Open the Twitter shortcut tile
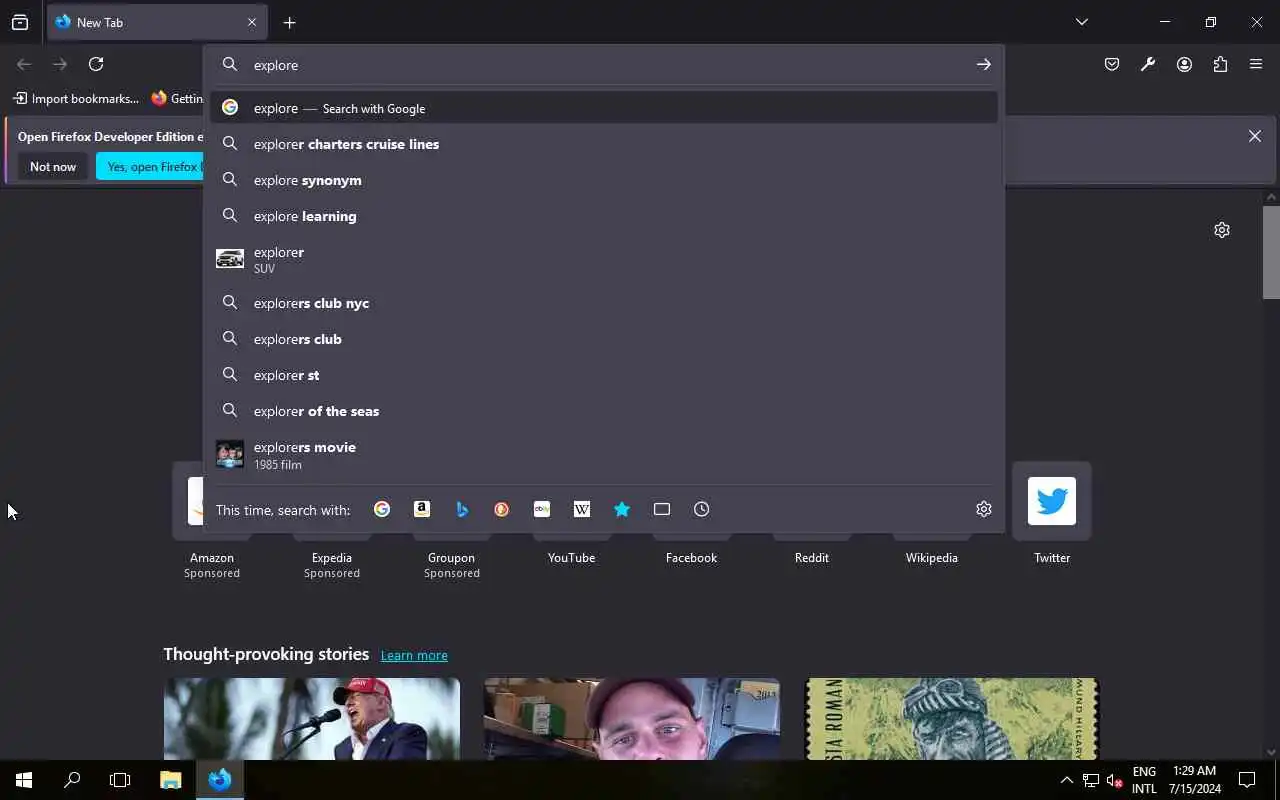The height and width of the screenshot is (800, 1280). 1052,501
